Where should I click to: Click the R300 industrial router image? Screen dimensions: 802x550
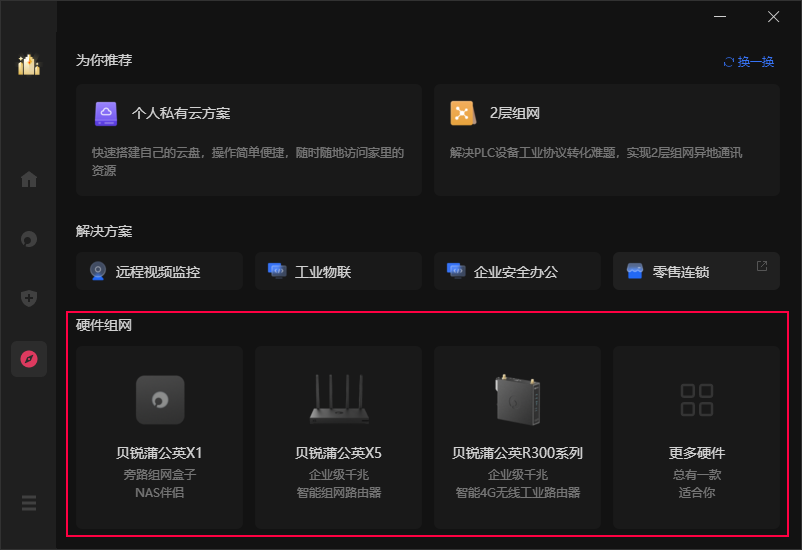518,399
